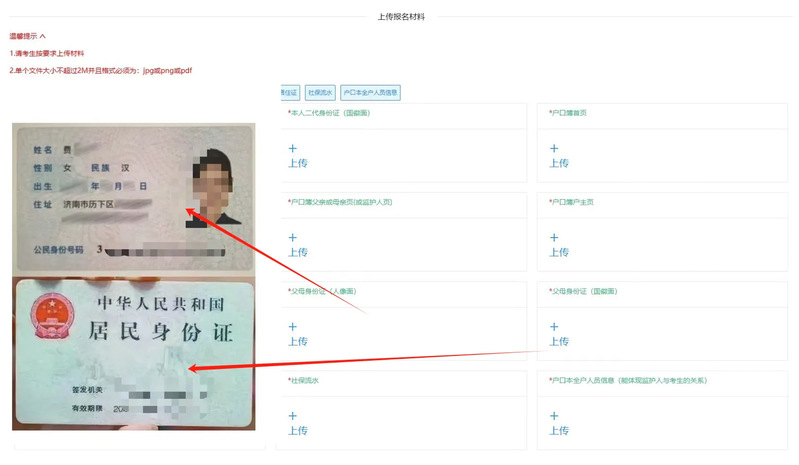Click plus icon under 本人二代身份证 (国徽面)
799x465 pixels.
[292, 148]
